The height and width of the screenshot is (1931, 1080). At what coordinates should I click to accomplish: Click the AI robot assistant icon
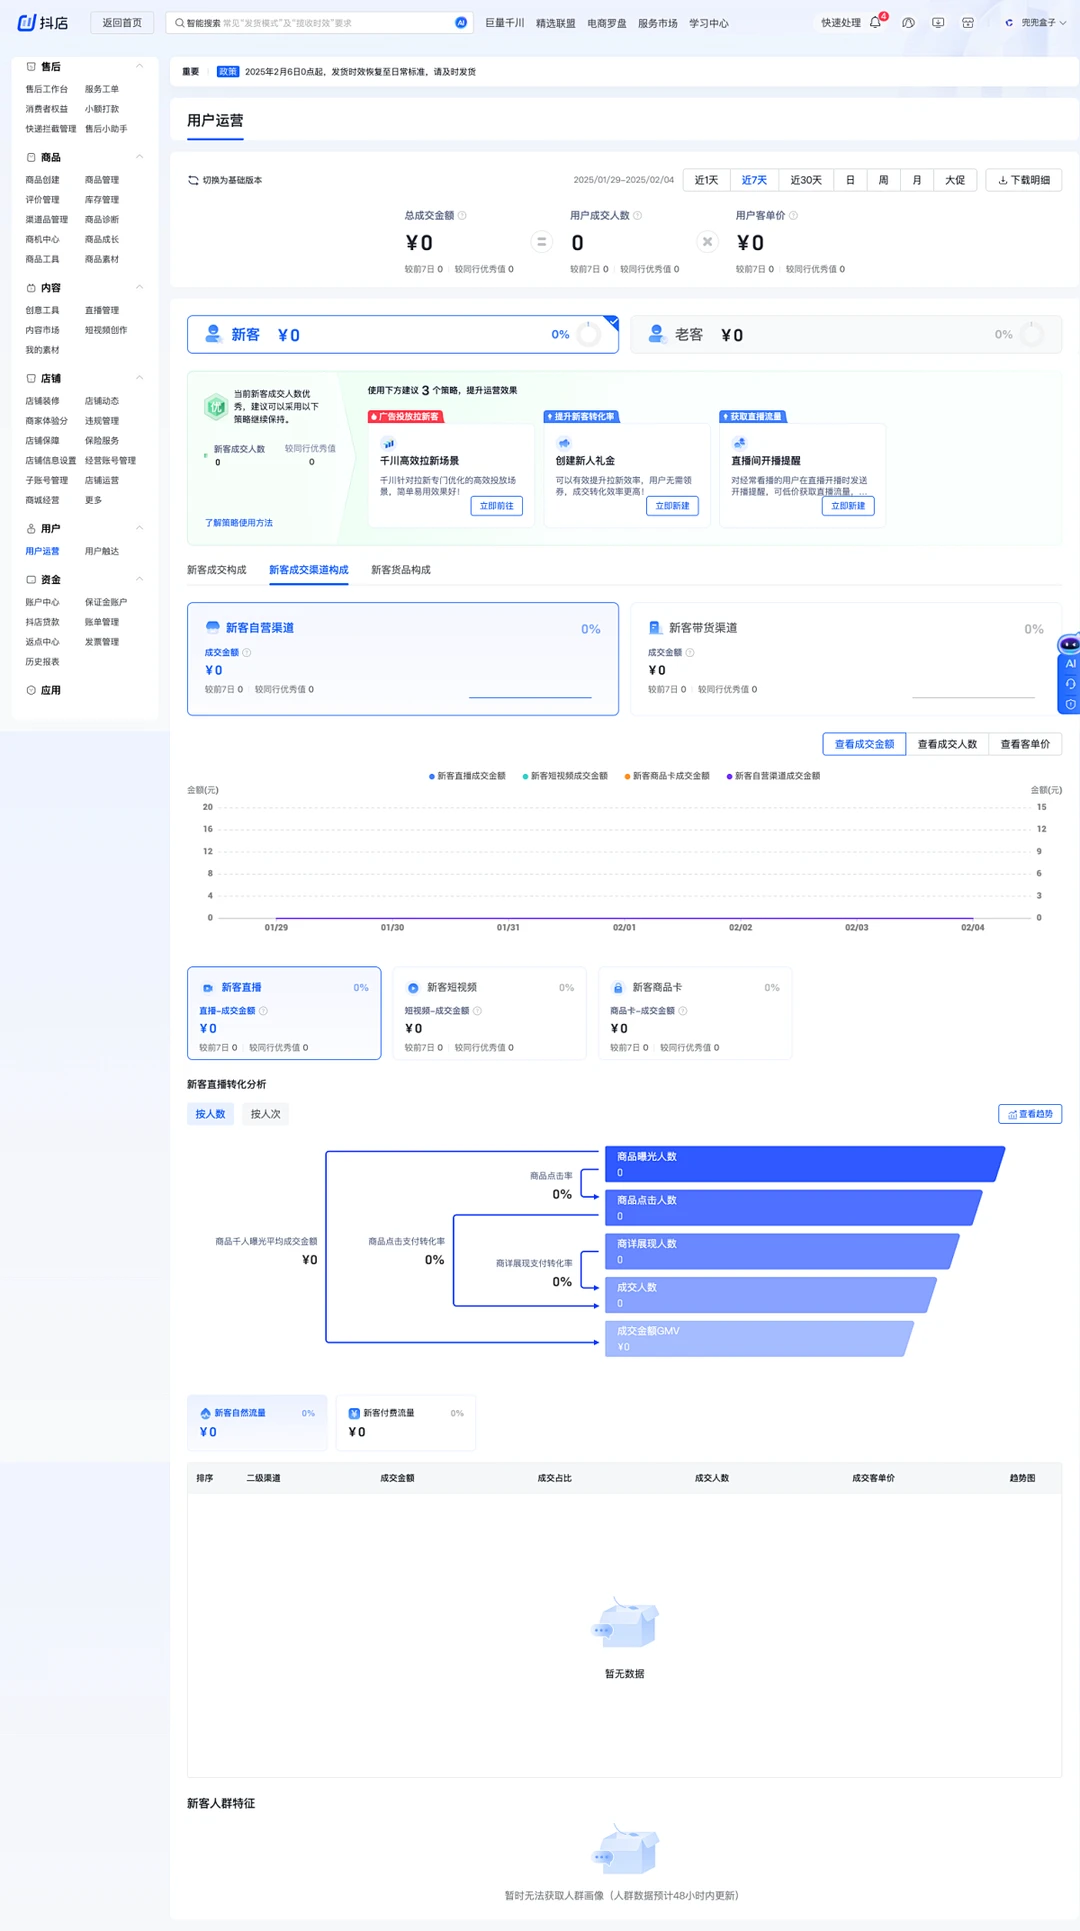click(1069, 644)
